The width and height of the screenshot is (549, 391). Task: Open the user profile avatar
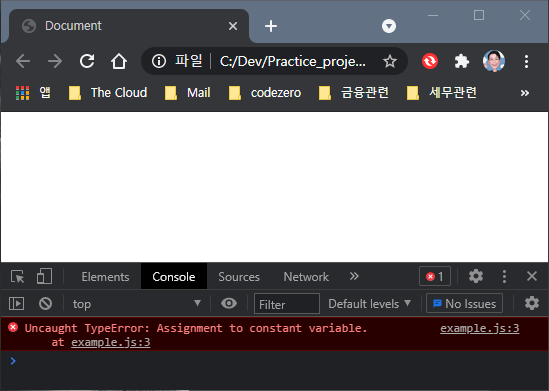click(494, 61)
